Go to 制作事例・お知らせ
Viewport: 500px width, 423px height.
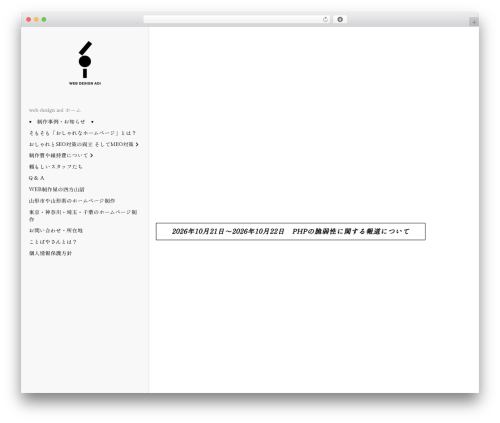click(x=61, y=122)
